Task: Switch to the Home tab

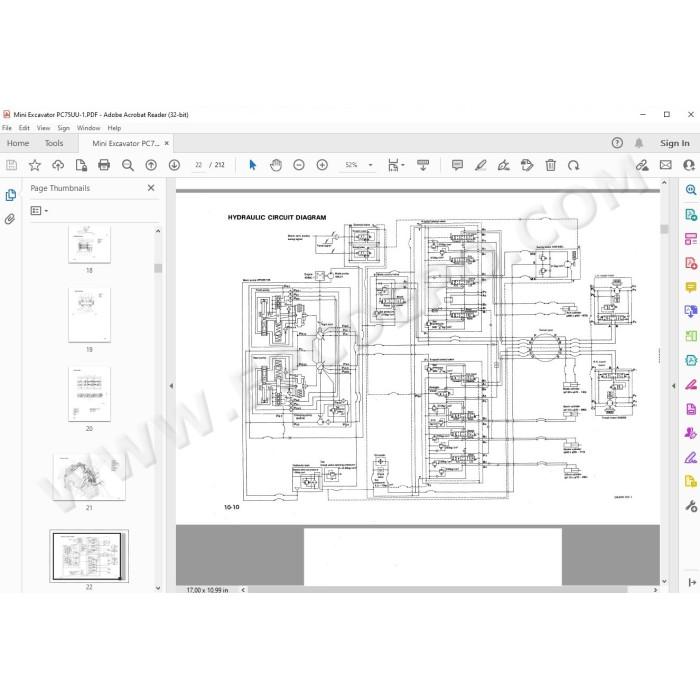Action: tap(18, 143)
